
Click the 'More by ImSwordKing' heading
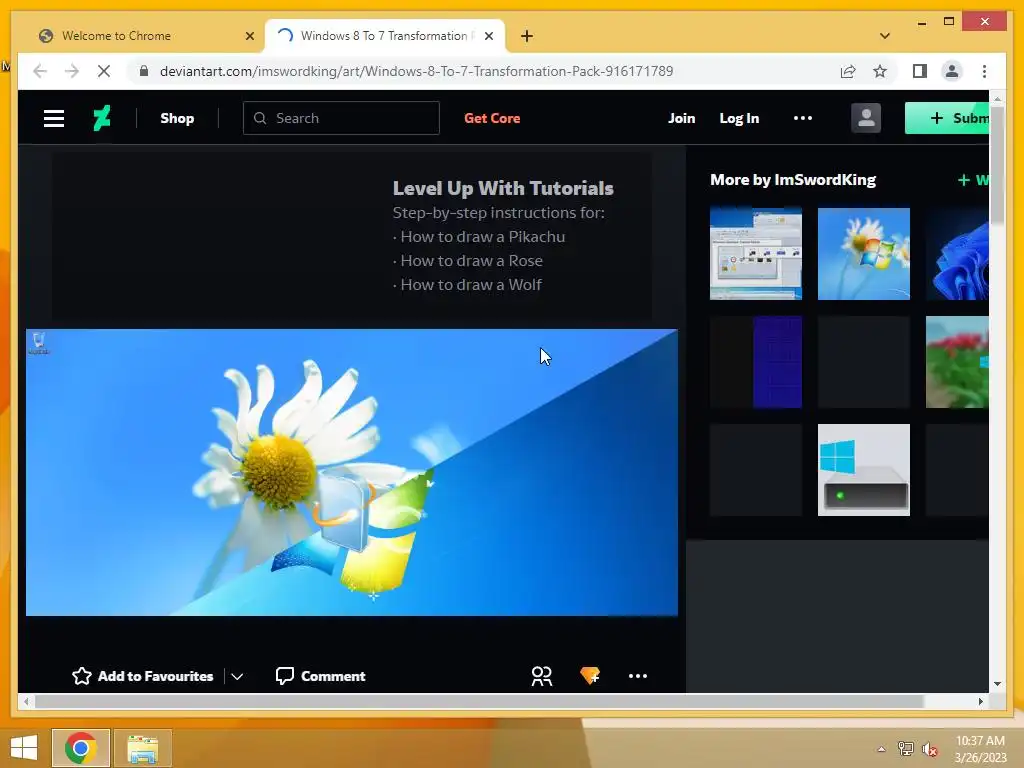point(793,180)
